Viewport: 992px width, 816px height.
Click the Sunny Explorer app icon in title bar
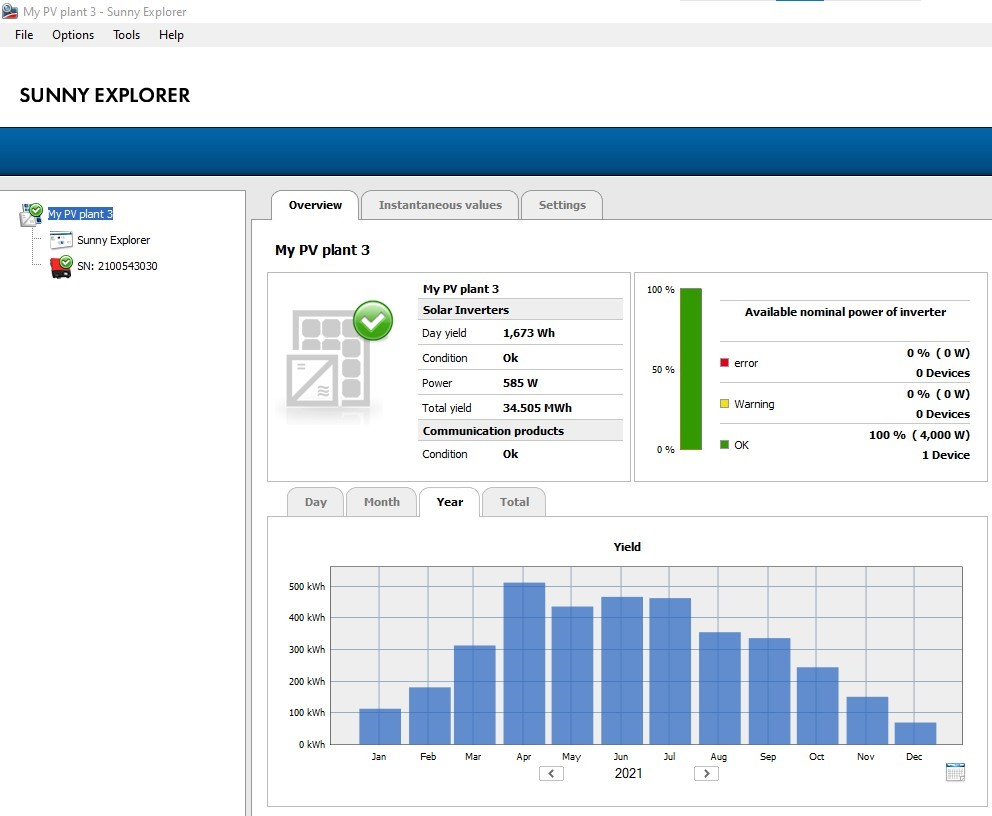9,11
